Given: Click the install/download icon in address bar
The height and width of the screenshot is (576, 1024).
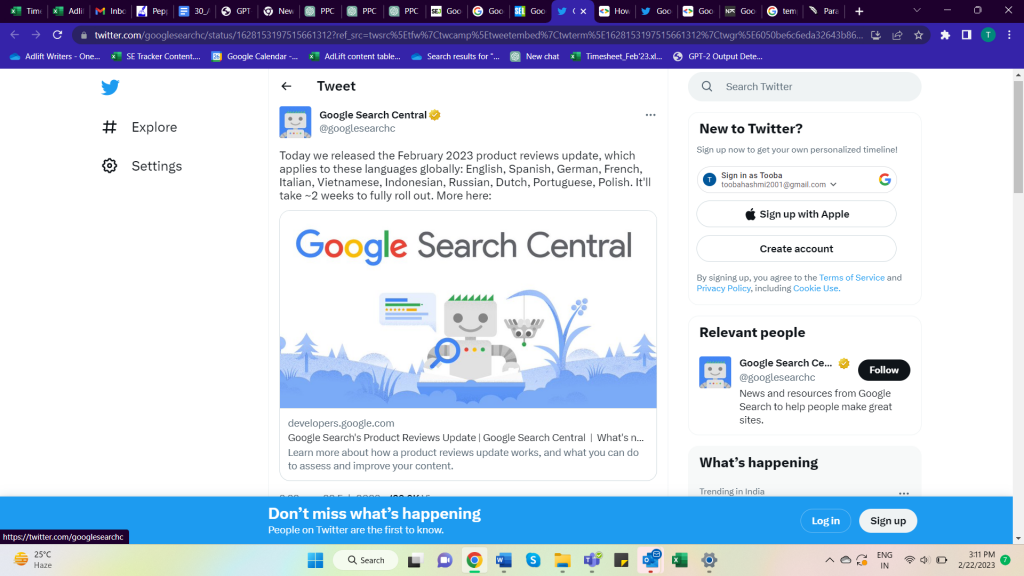Looking at the screenshot, I should pyautogui.click(x=876, y=35).
